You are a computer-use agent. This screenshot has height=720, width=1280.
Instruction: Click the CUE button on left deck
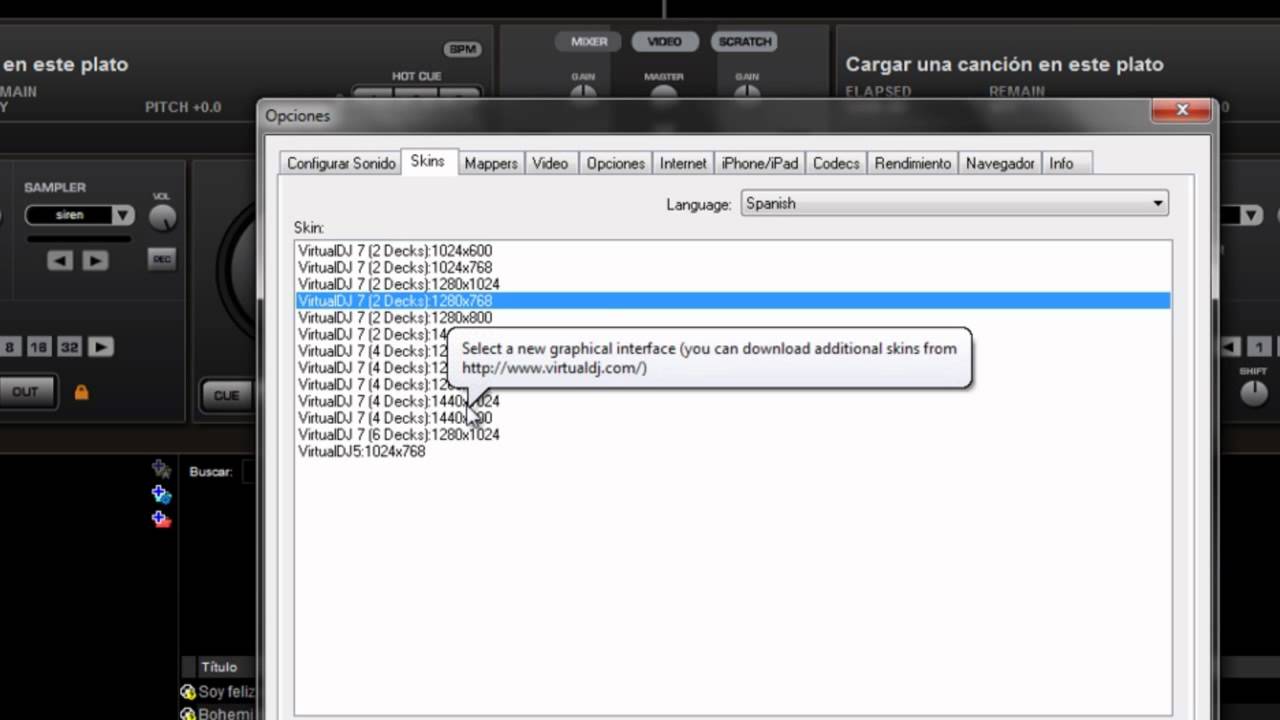[226, 395]
